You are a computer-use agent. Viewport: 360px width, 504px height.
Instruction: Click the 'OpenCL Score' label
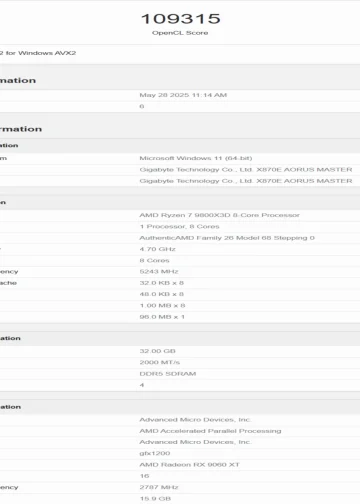pos(180,33)
